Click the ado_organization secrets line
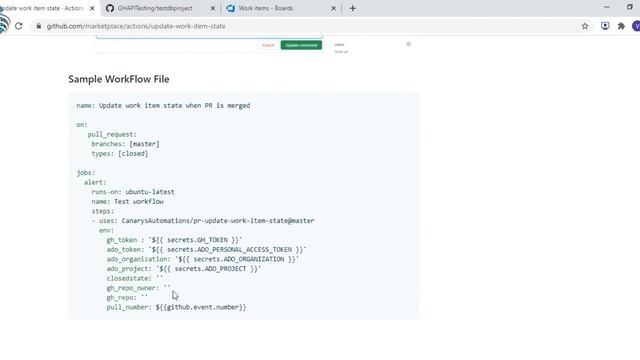This screenshot has width=640, height=360. point(203,259)
